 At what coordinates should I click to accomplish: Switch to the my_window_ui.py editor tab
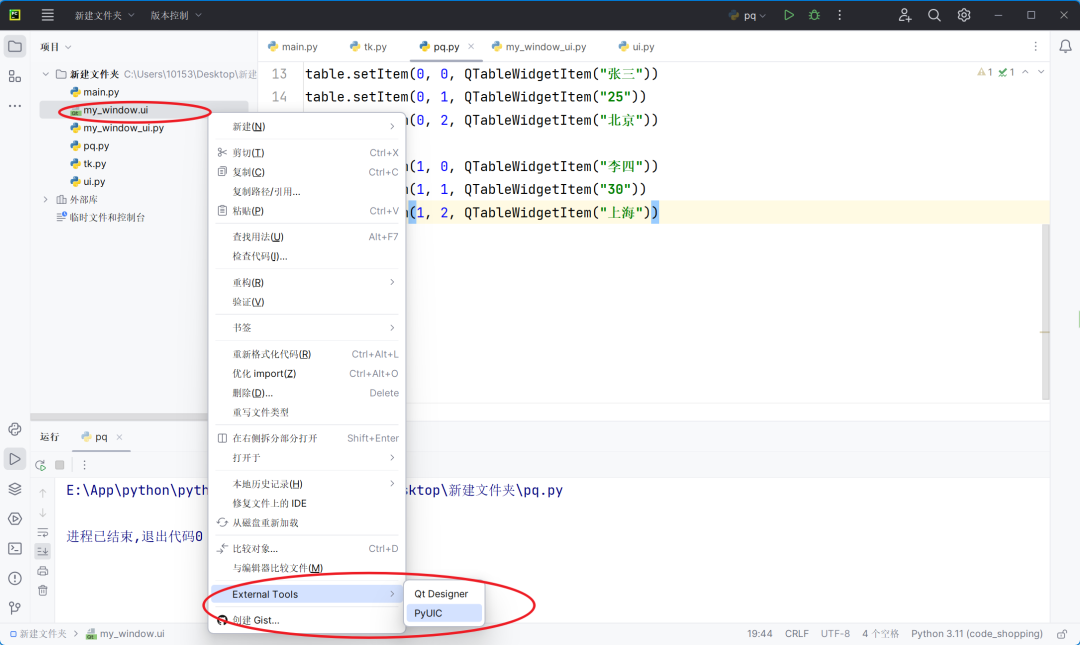click(539, 47)
